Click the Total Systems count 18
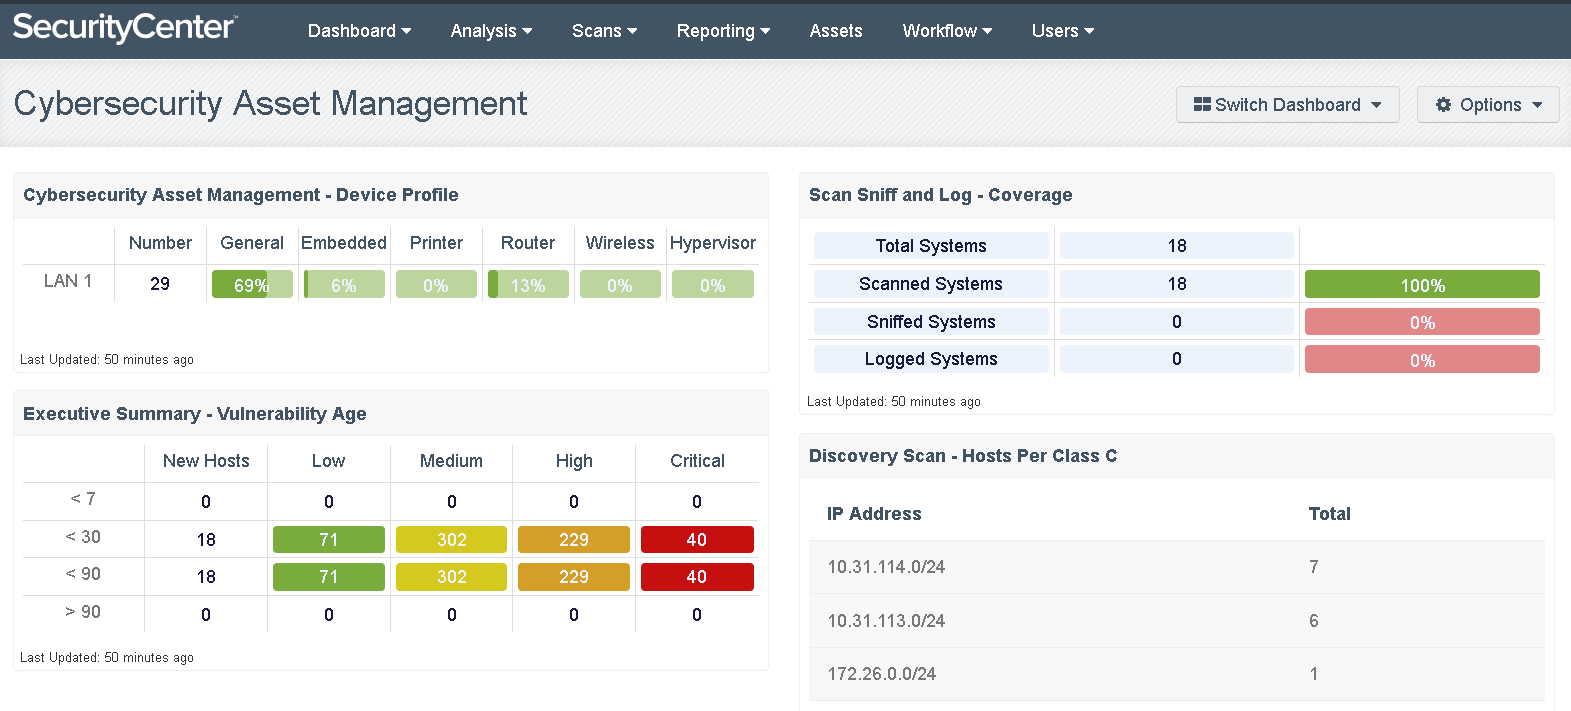This screenshot has height=711, width=1571. [1177, 246]
